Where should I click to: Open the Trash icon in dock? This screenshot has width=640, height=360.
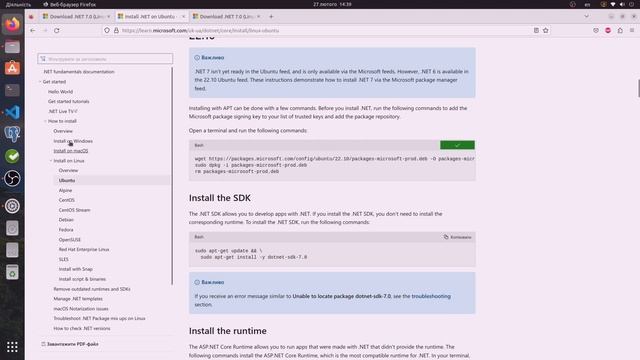point(12,272)
